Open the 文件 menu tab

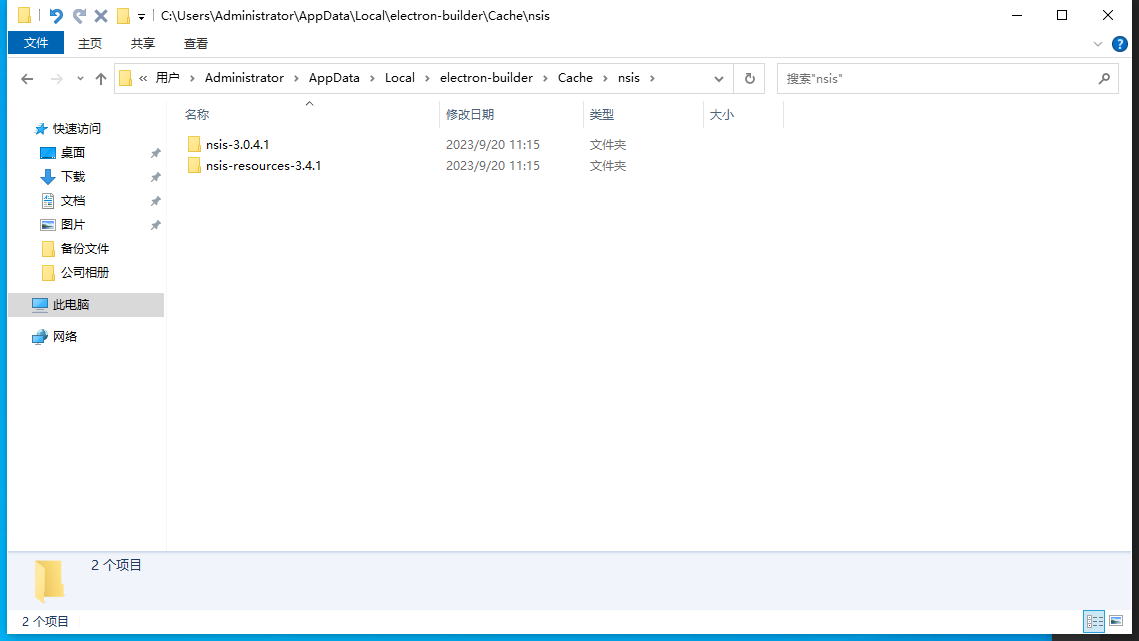click(x=36, y=43)
